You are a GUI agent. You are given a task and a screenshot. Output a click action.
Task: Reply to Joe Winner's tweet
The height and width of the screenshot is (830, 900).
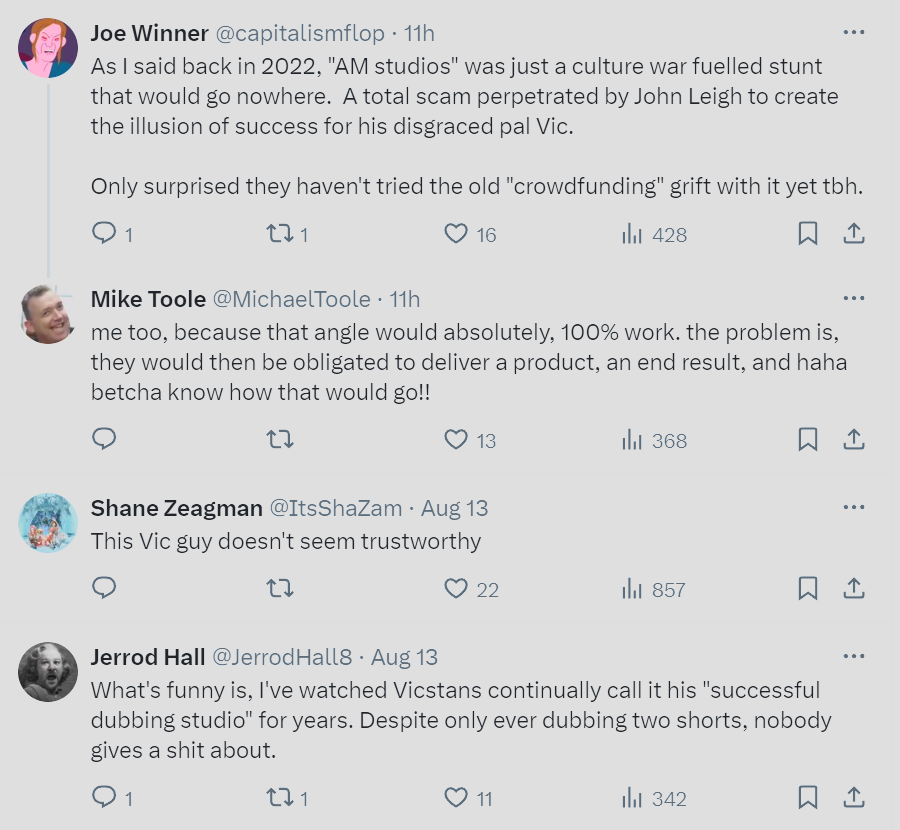pyautogui.click(x=104, y=234)
